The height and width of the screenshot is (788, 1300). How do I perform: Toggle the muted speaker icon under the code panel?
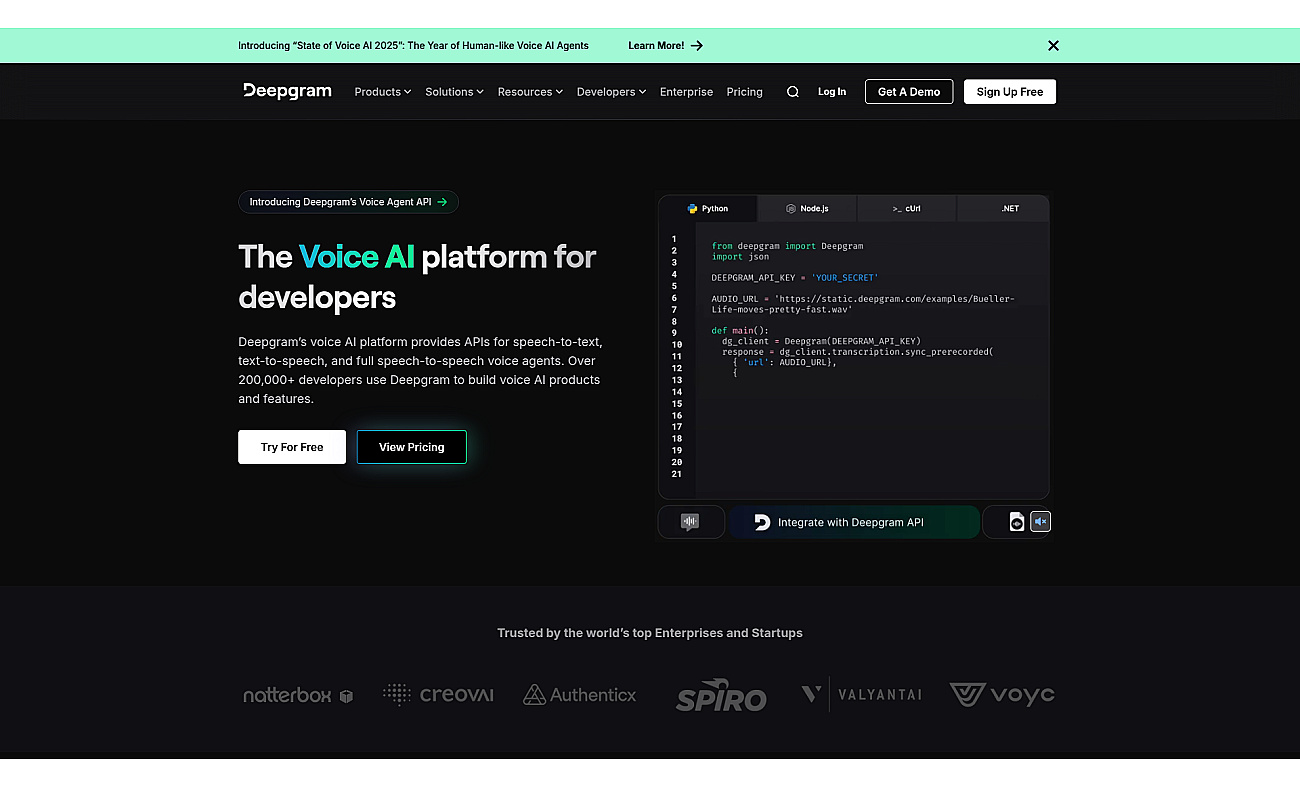click(1041, 522)
